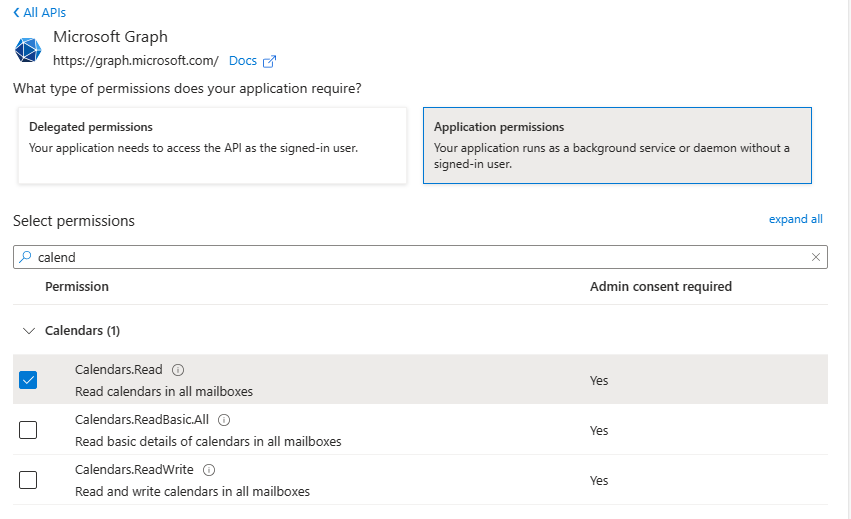This screenshot has width=851, height=519.
Task: Click the search magnifier icon
Action: pyautogui.click(x=25, y=257)
